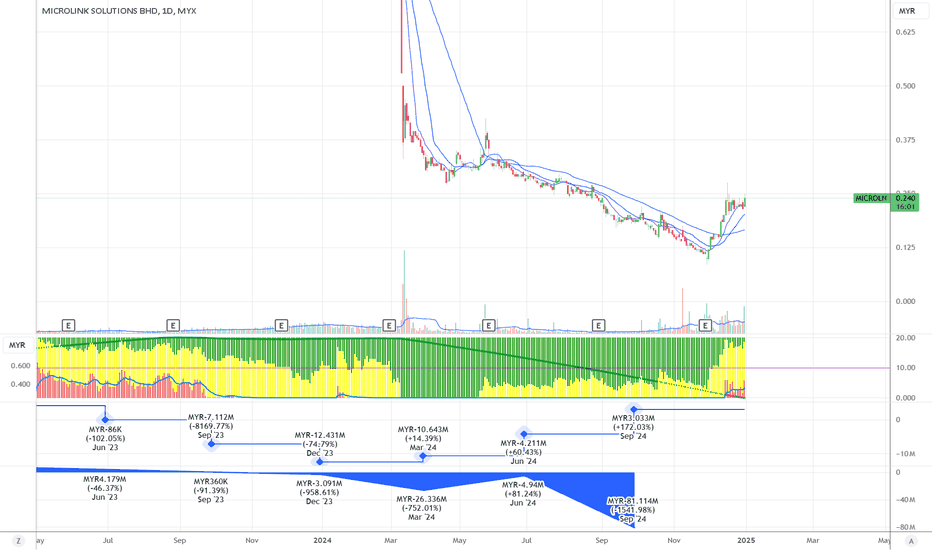Select the MYR-7.112M Sep '23 diamond data point

pos(212,444)
